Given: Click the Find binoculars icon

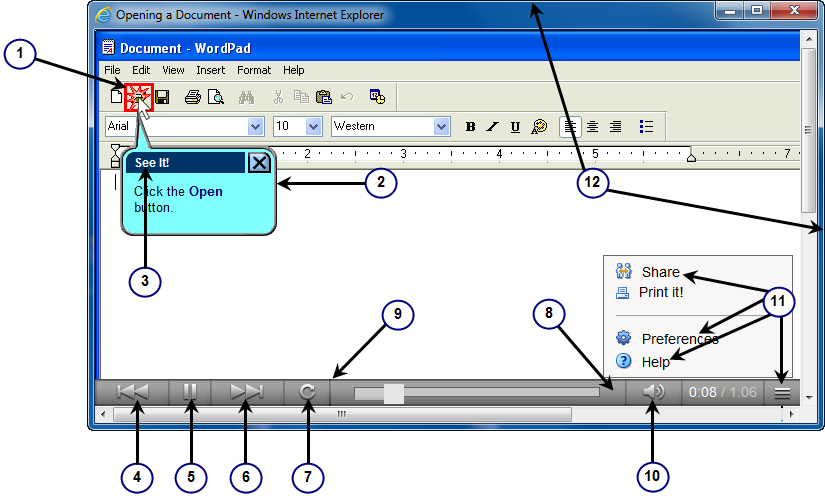Looking at the screenshot, I should pos(246,97).
